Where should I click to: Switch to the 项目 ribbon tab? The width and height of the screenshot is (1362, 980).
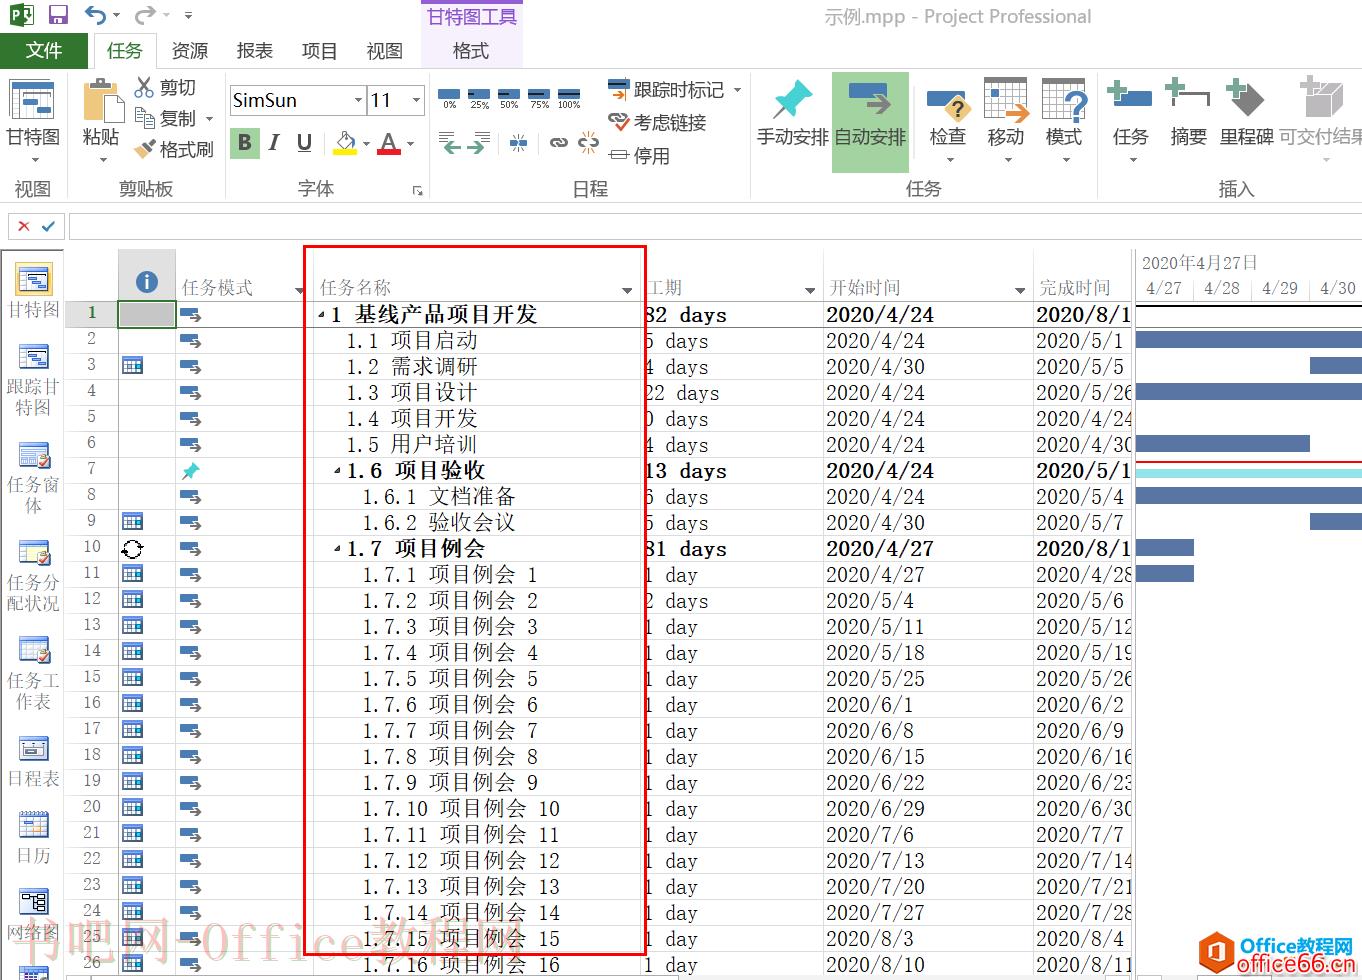319,50
